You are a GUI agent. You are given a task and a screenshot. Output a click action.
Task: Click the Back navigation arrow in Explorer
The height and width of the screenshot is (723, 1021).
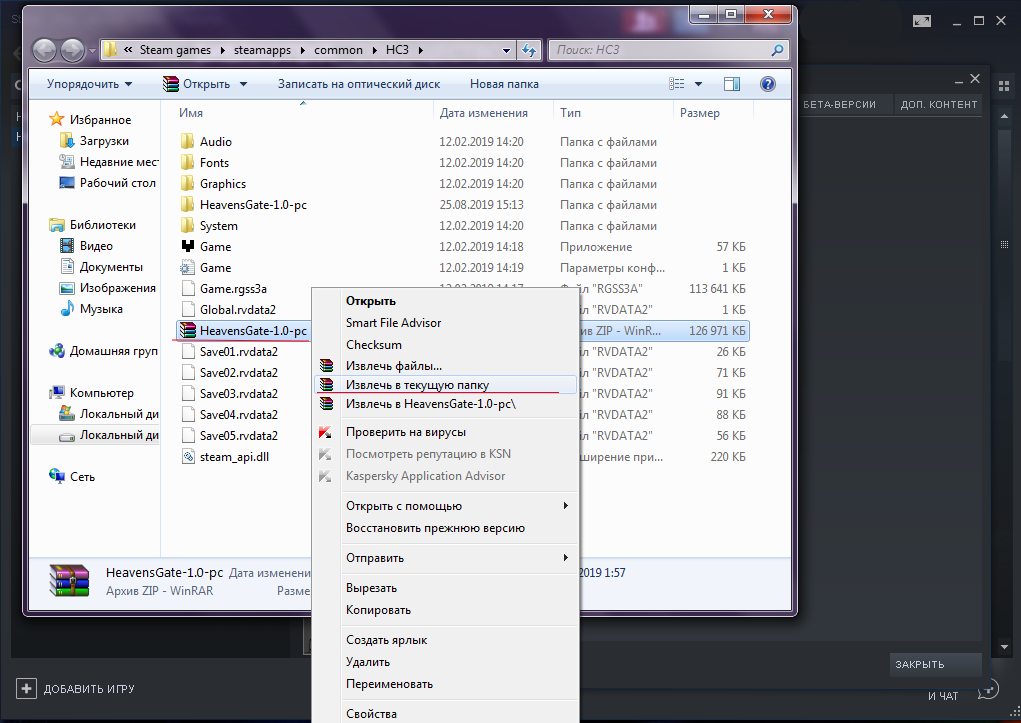pos(44,50)
